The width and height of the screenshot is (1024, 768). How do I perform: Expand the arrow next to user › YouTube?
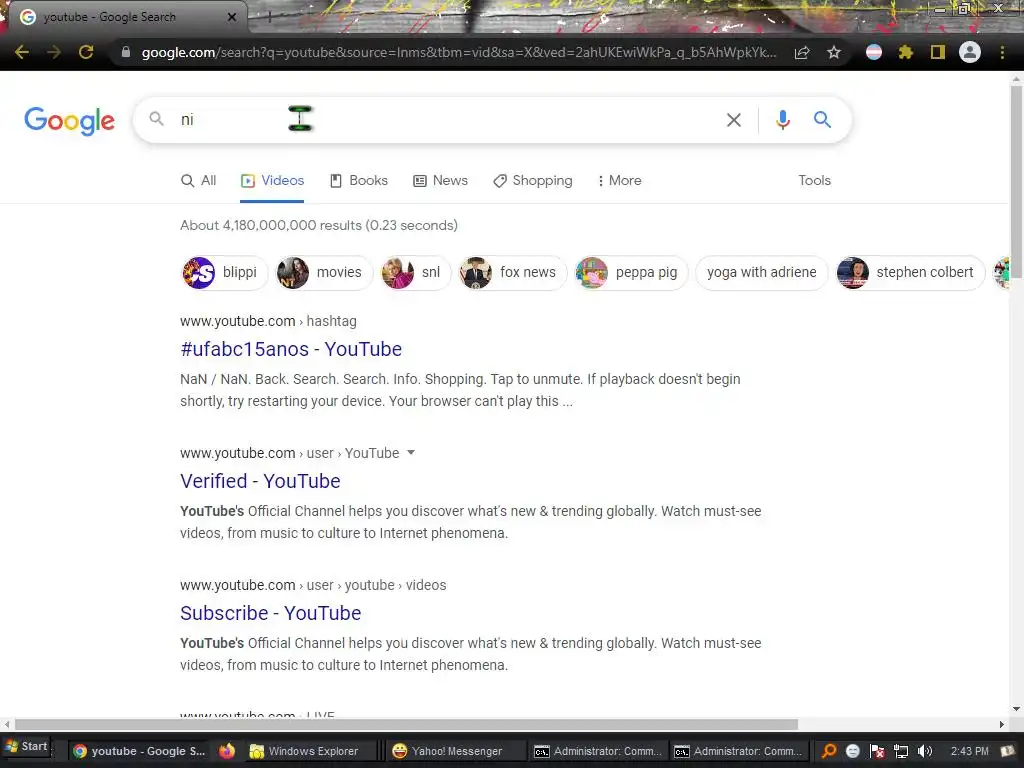point(411,453)
